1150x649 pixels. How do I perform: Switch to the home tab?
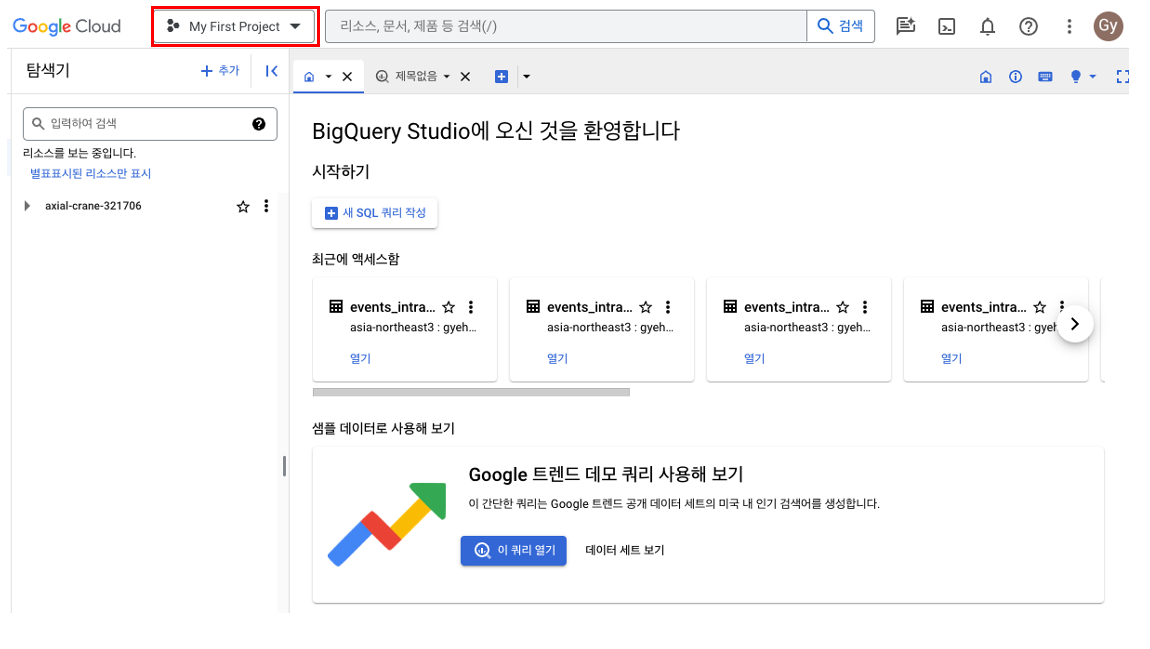pos(310,76)
